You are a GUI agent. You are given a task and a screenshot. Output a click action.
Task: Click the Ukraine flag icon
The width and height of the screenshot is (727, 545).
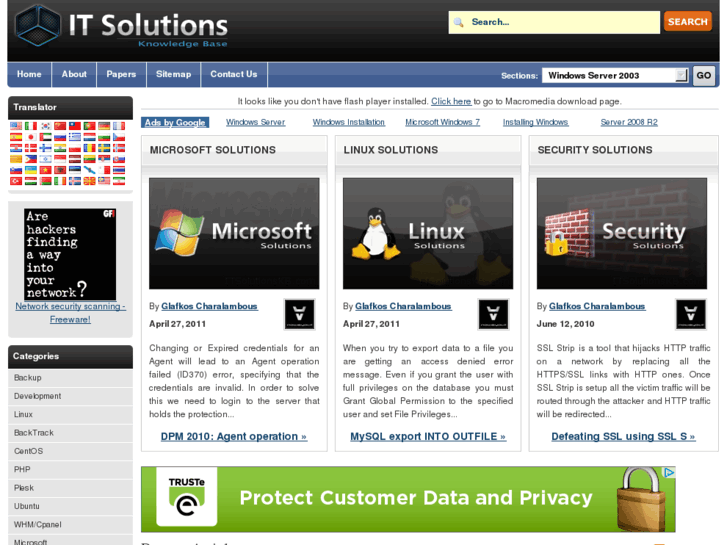[31, 170]
